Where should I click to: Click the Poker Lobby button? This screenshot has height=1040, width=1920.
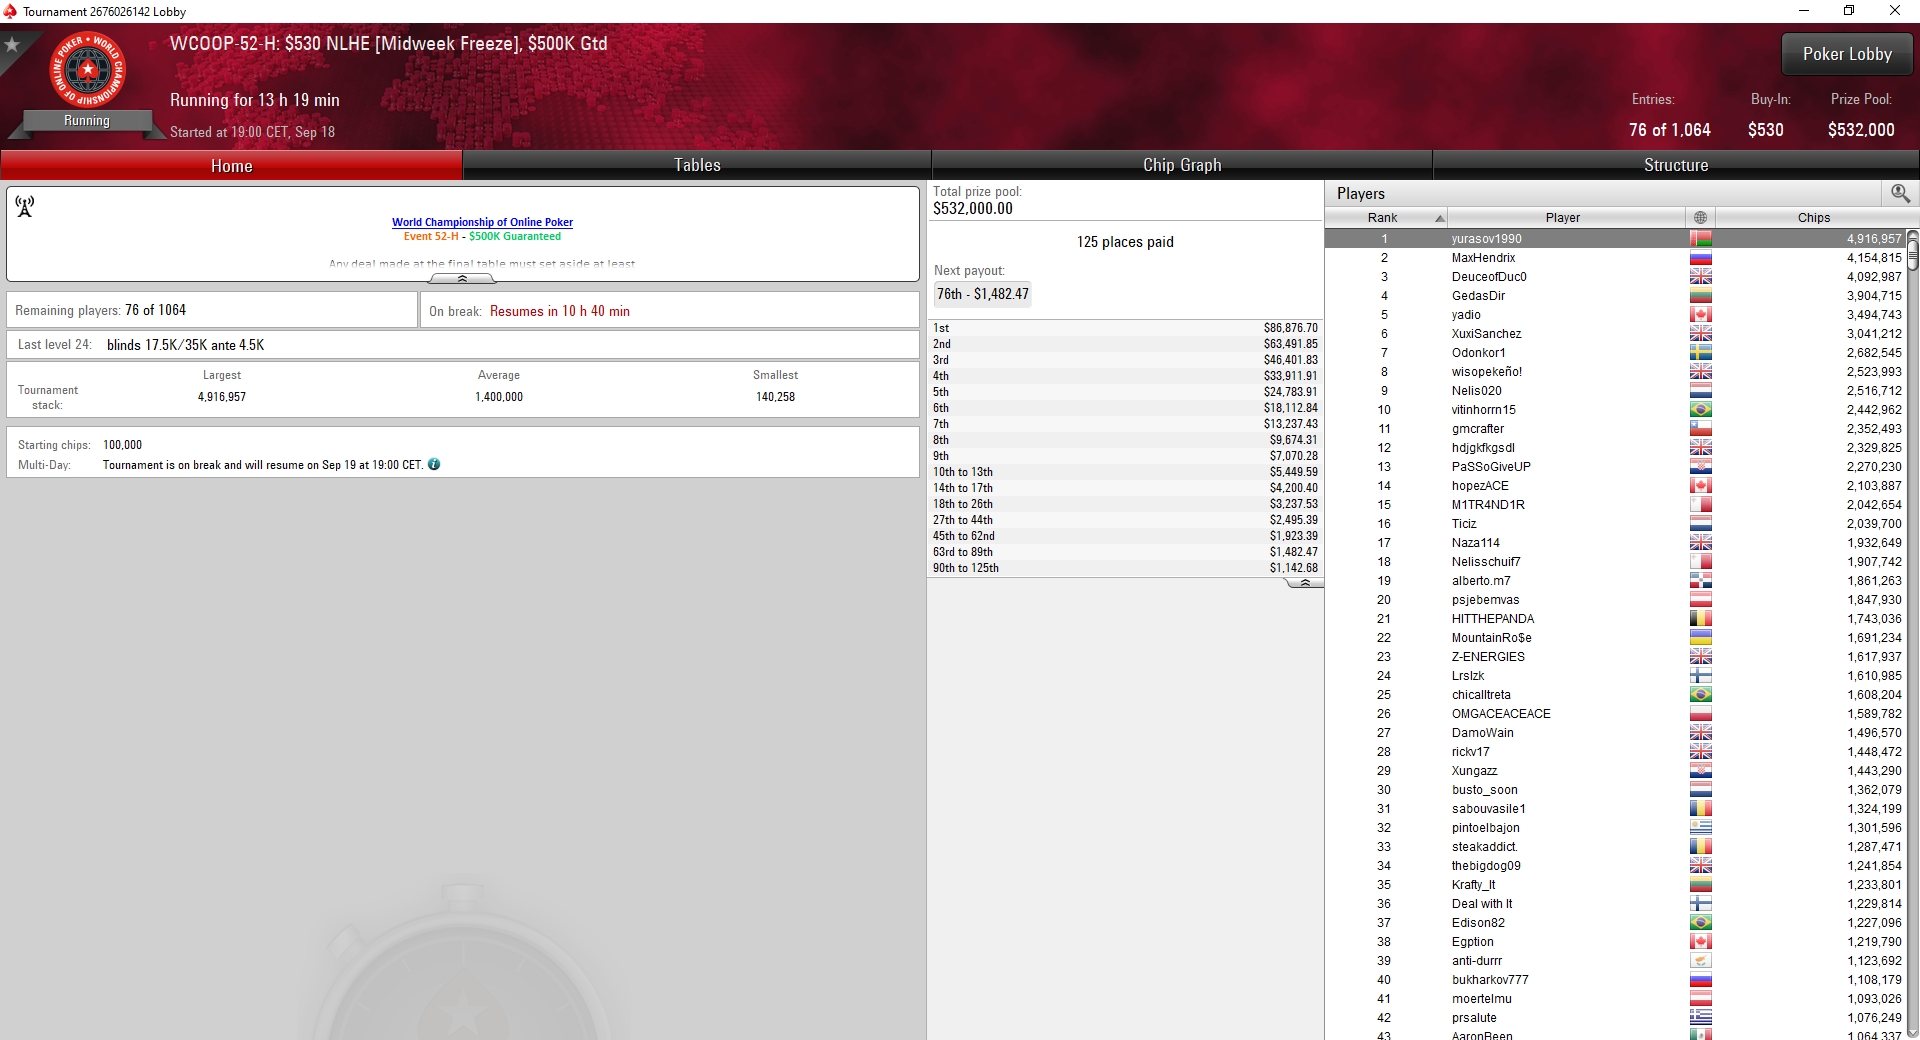[1847, 54]
